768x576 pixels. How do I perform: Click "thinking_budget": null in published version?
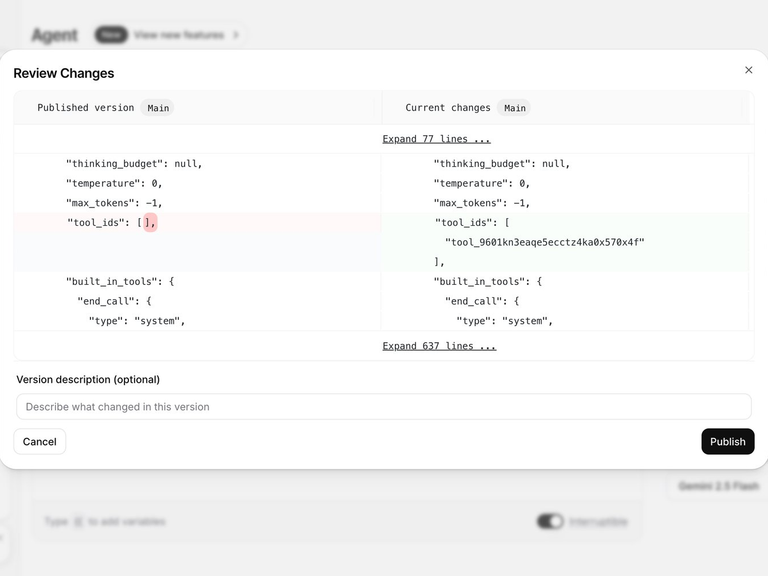tap(134, 164)
